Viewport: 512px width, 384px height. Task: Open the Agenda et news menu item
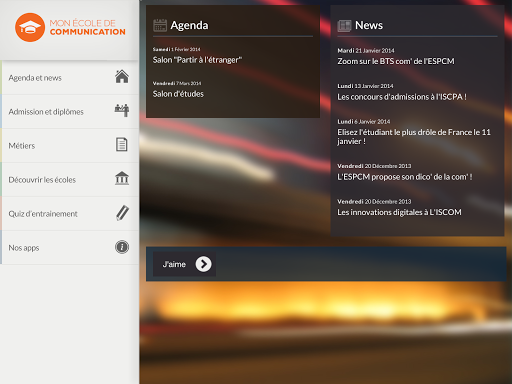(x=69, y=78)
